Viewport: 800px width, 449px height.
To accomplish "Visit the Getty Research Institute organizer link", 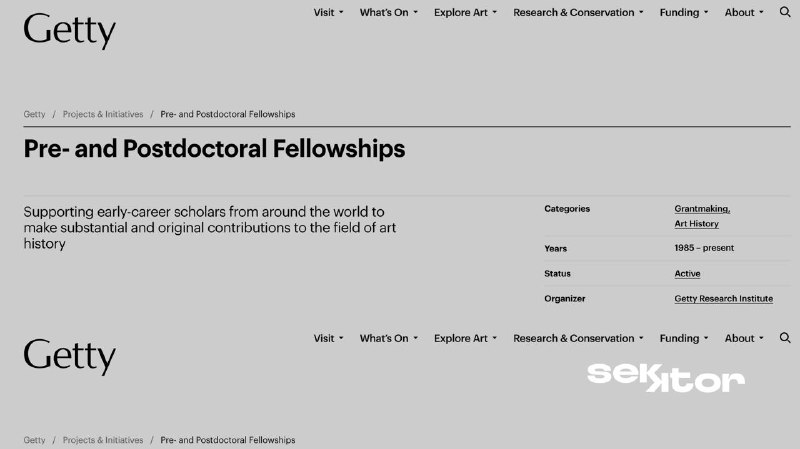I will 723,298.
